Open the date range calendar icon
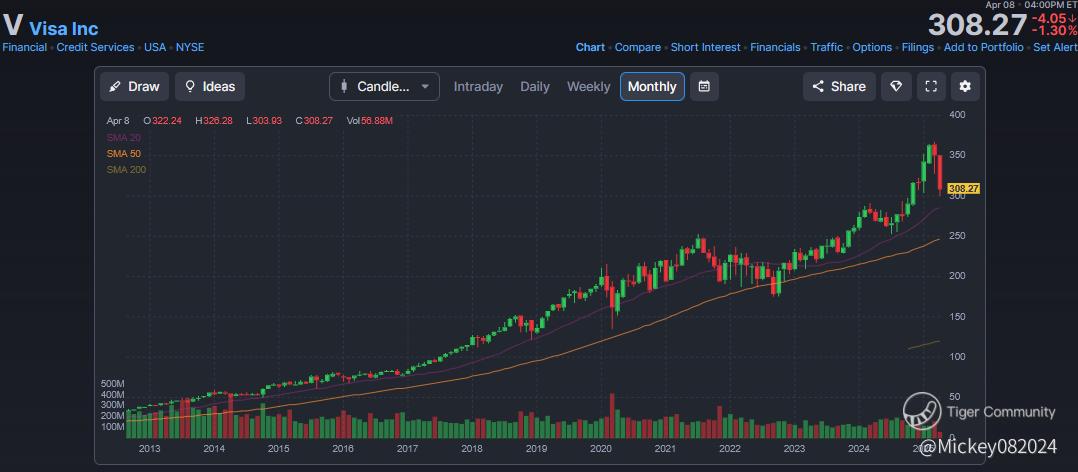The width and height of the screenshot is (1078, 472). point(704,87)
